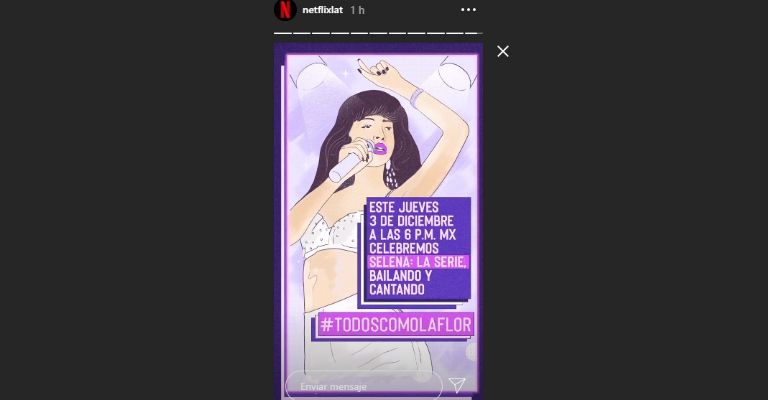Image resolution: width=768 pixels, height=400 pixels.
Task: Tap the singer's raised hand in artwork
Action: pyautogui.click(x=375, y=68)
